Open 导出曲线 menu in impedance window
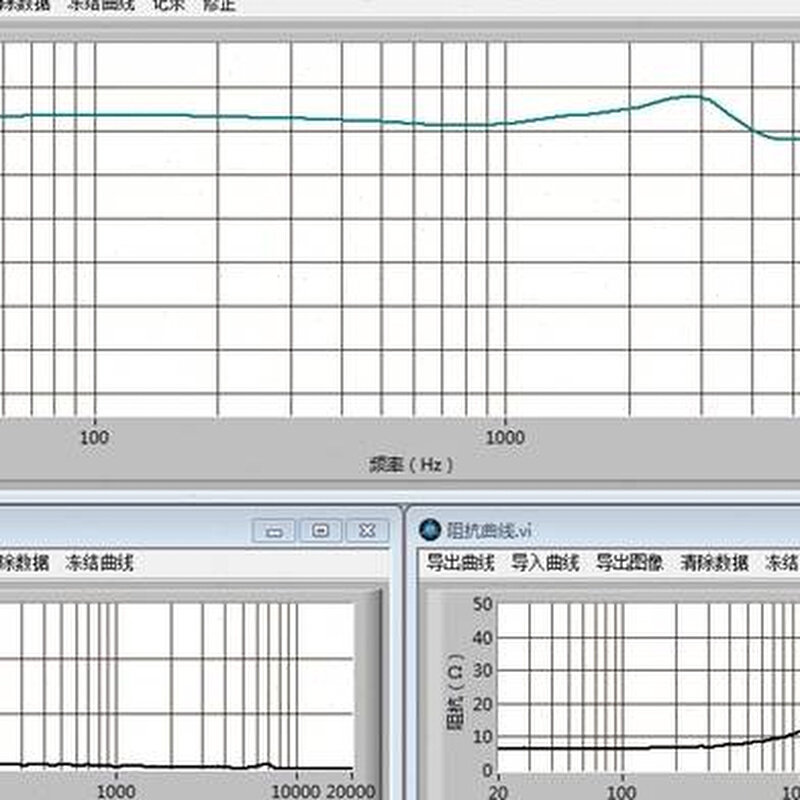The height and width of the screenshot is (800, 800). pos(460,563)
